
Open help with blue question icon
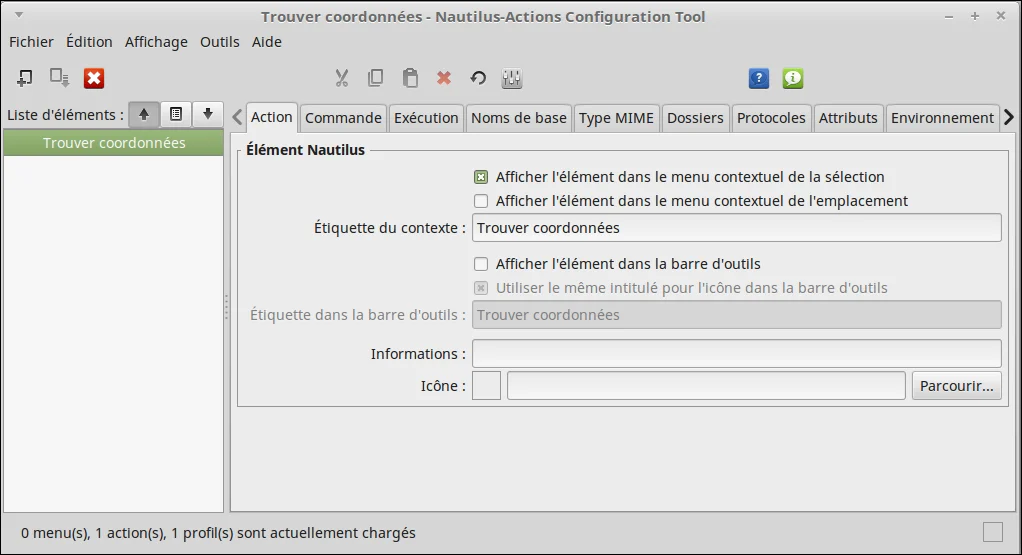point(759,78)
